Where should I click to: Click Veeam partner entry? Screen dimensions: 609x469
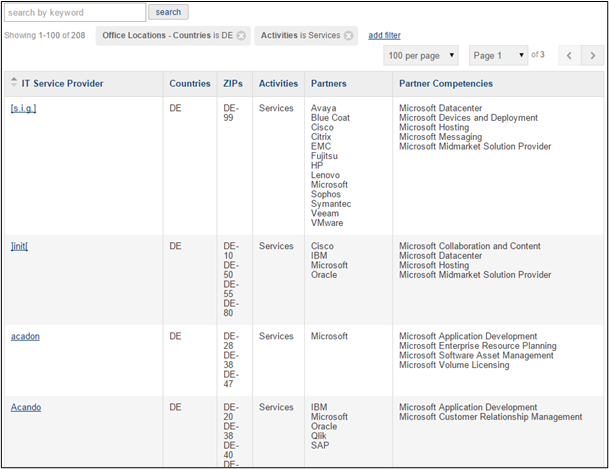pos(325,213)
